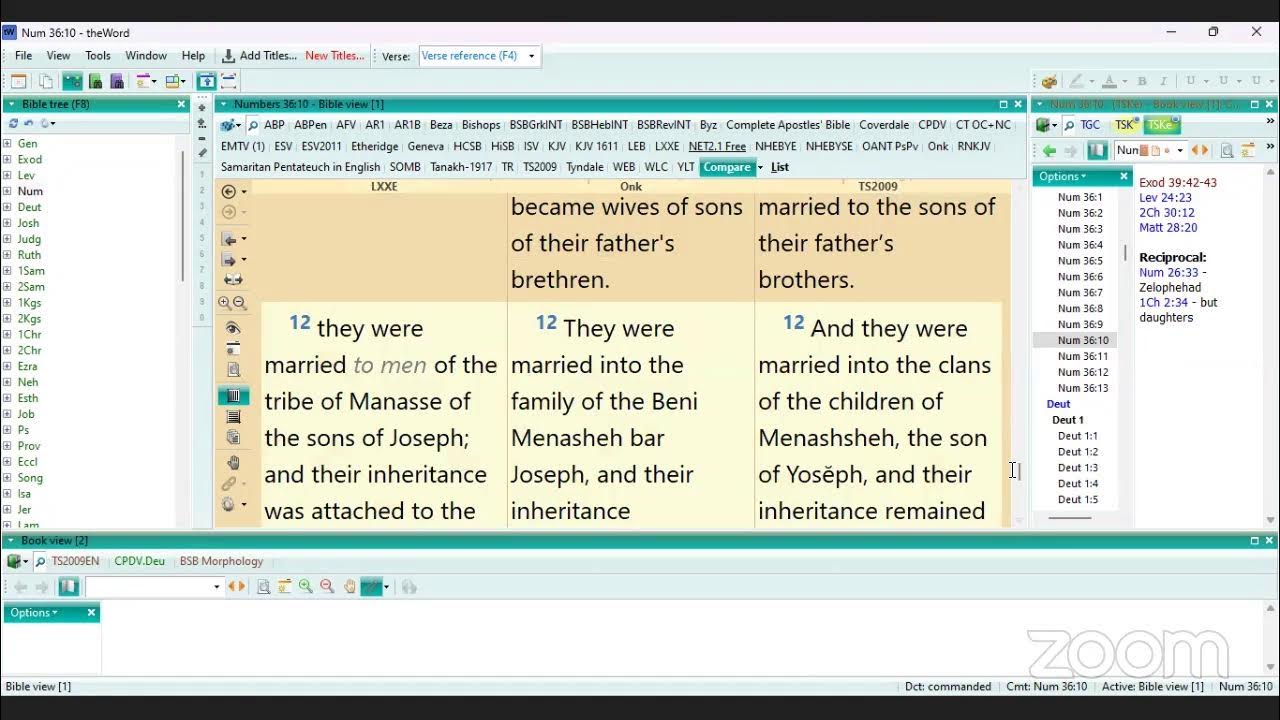Screen dimensions: 1280x720
Task: Open the font color picker swatch
Action: click(1108, 79)
